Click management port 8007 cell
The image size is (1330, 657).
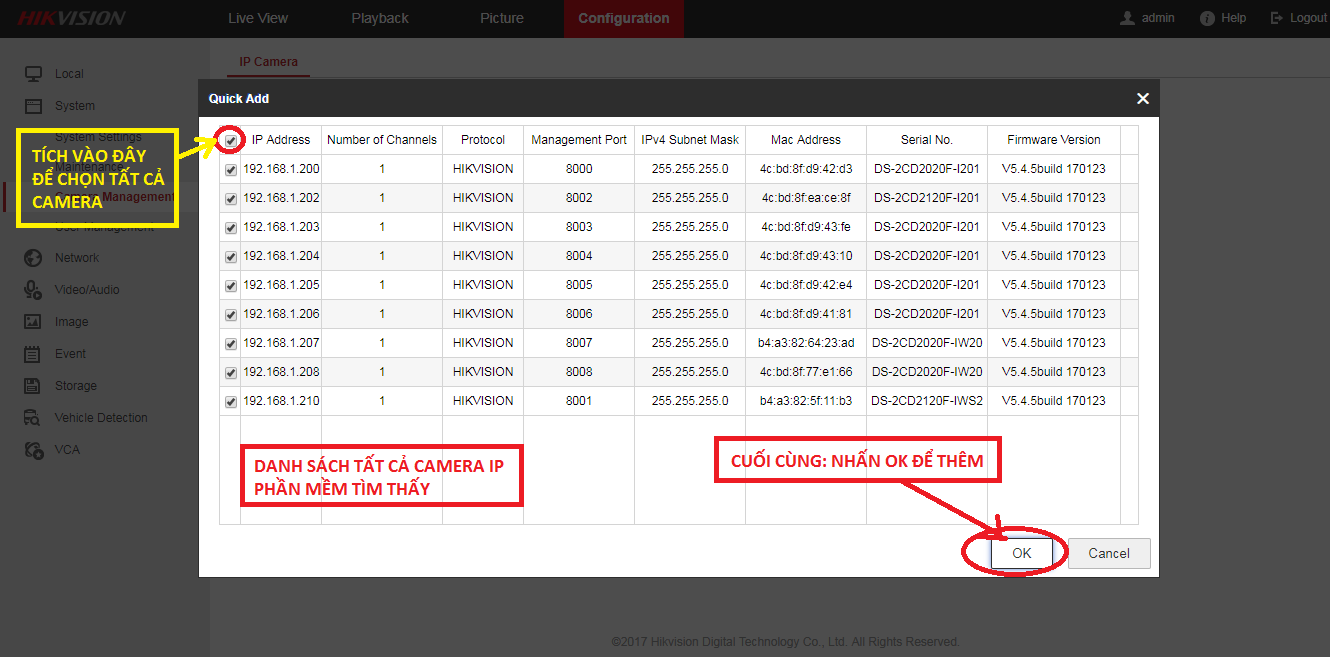[579, 343]
